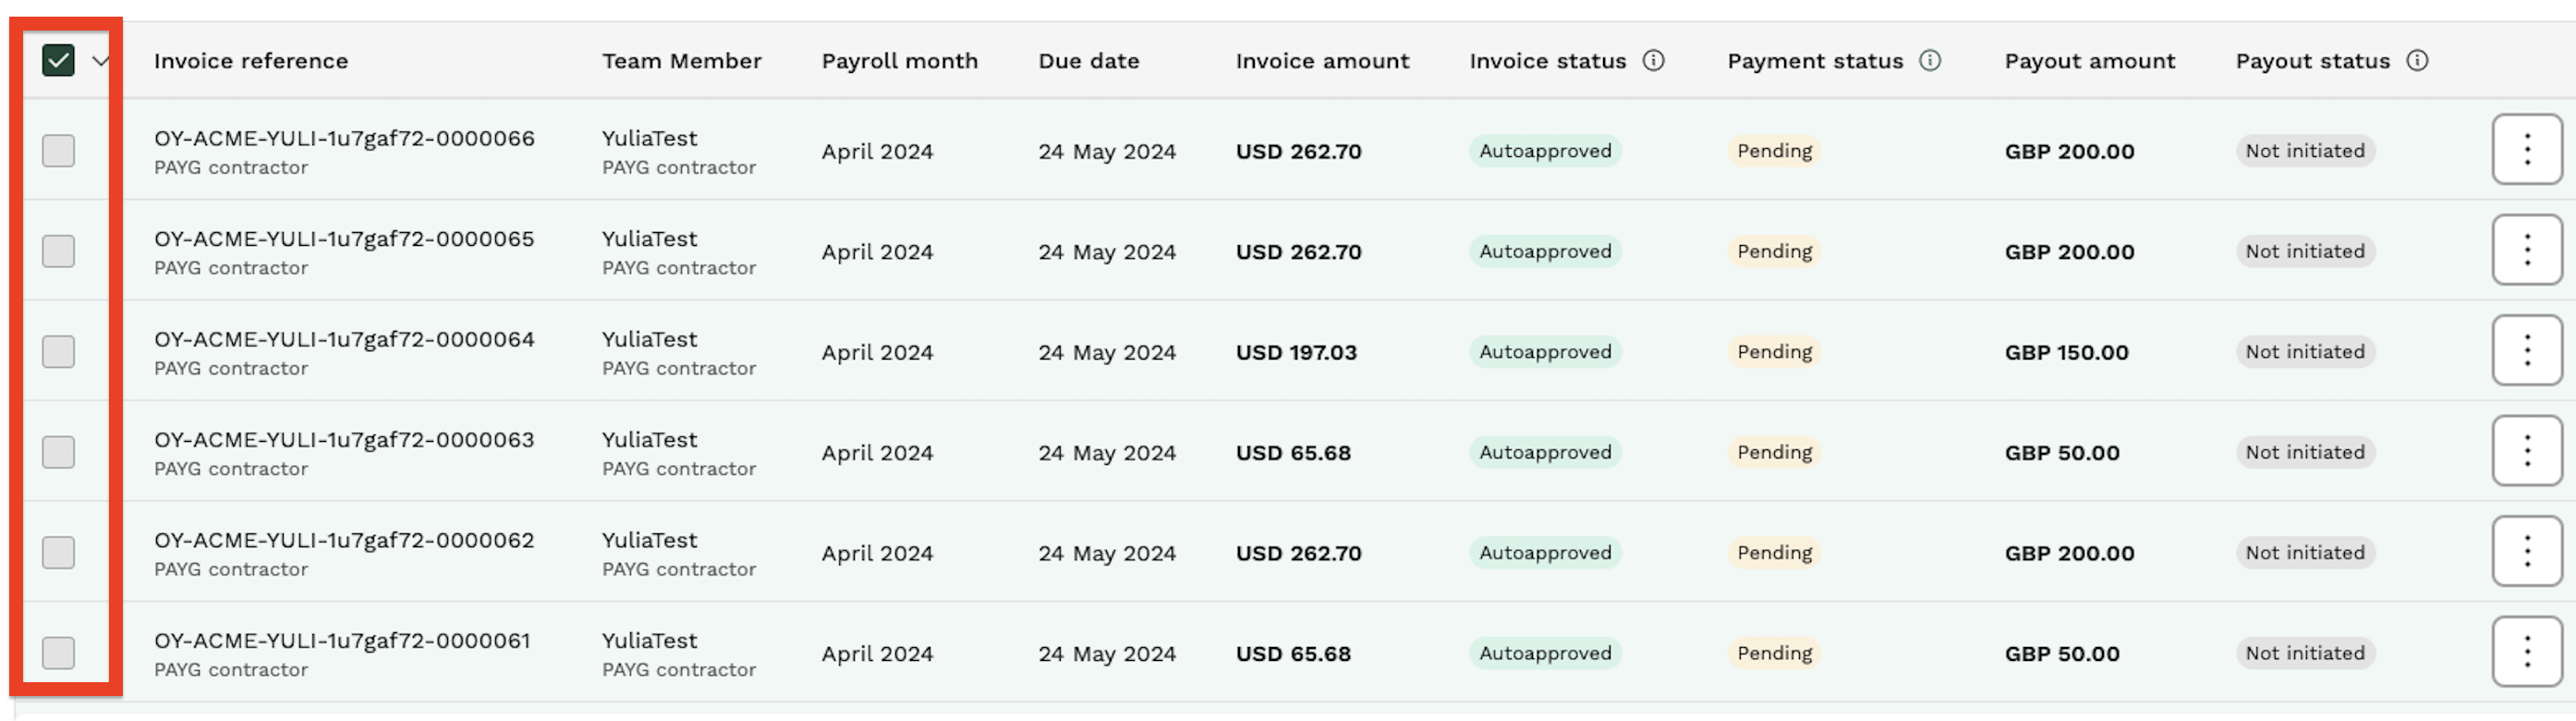
Task: Uncheck the select-all checkbox in the header
Action: coord(58,60)
